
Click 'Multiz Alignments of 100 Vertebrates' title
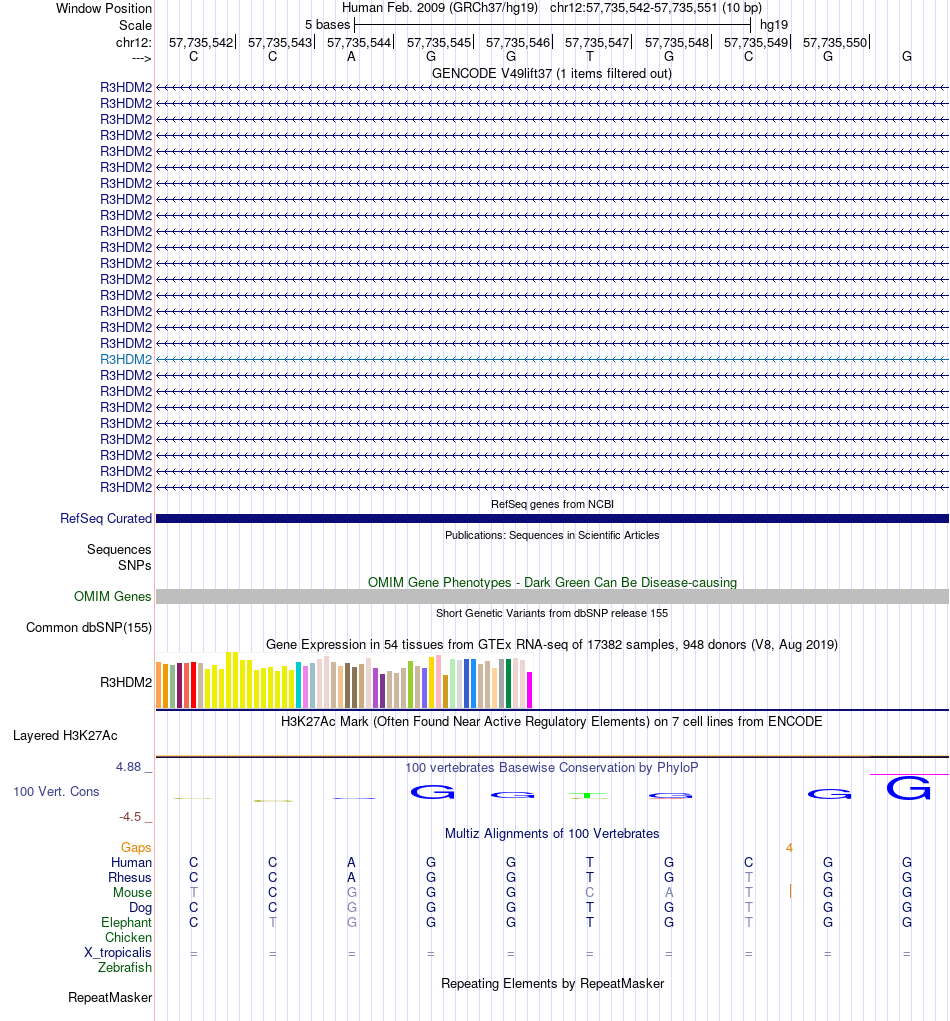pos(552,833)
